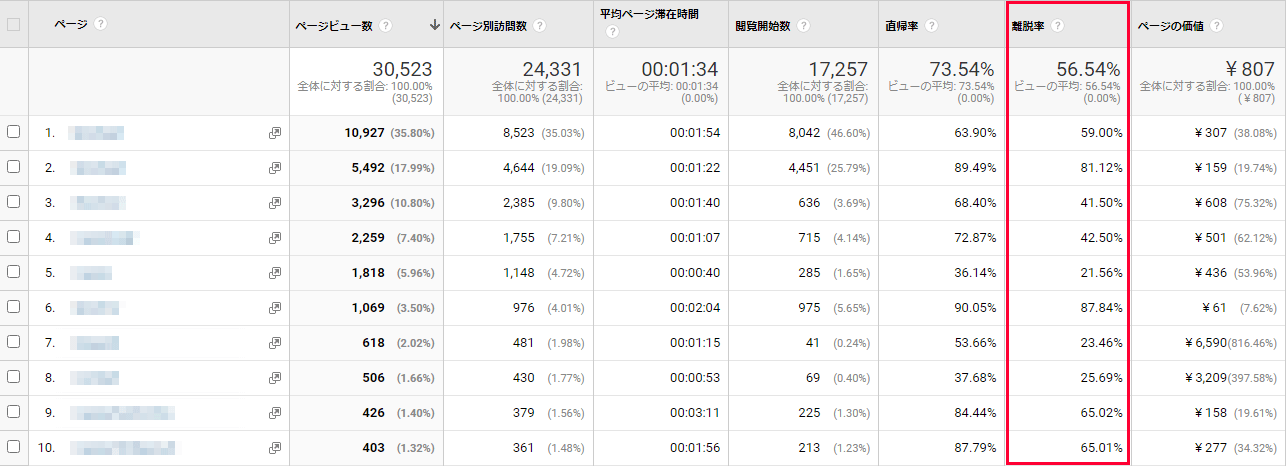Sort by ページビュー数 column header
Image resolution: width=1286 pixels, height=466 pixels.
336,26
